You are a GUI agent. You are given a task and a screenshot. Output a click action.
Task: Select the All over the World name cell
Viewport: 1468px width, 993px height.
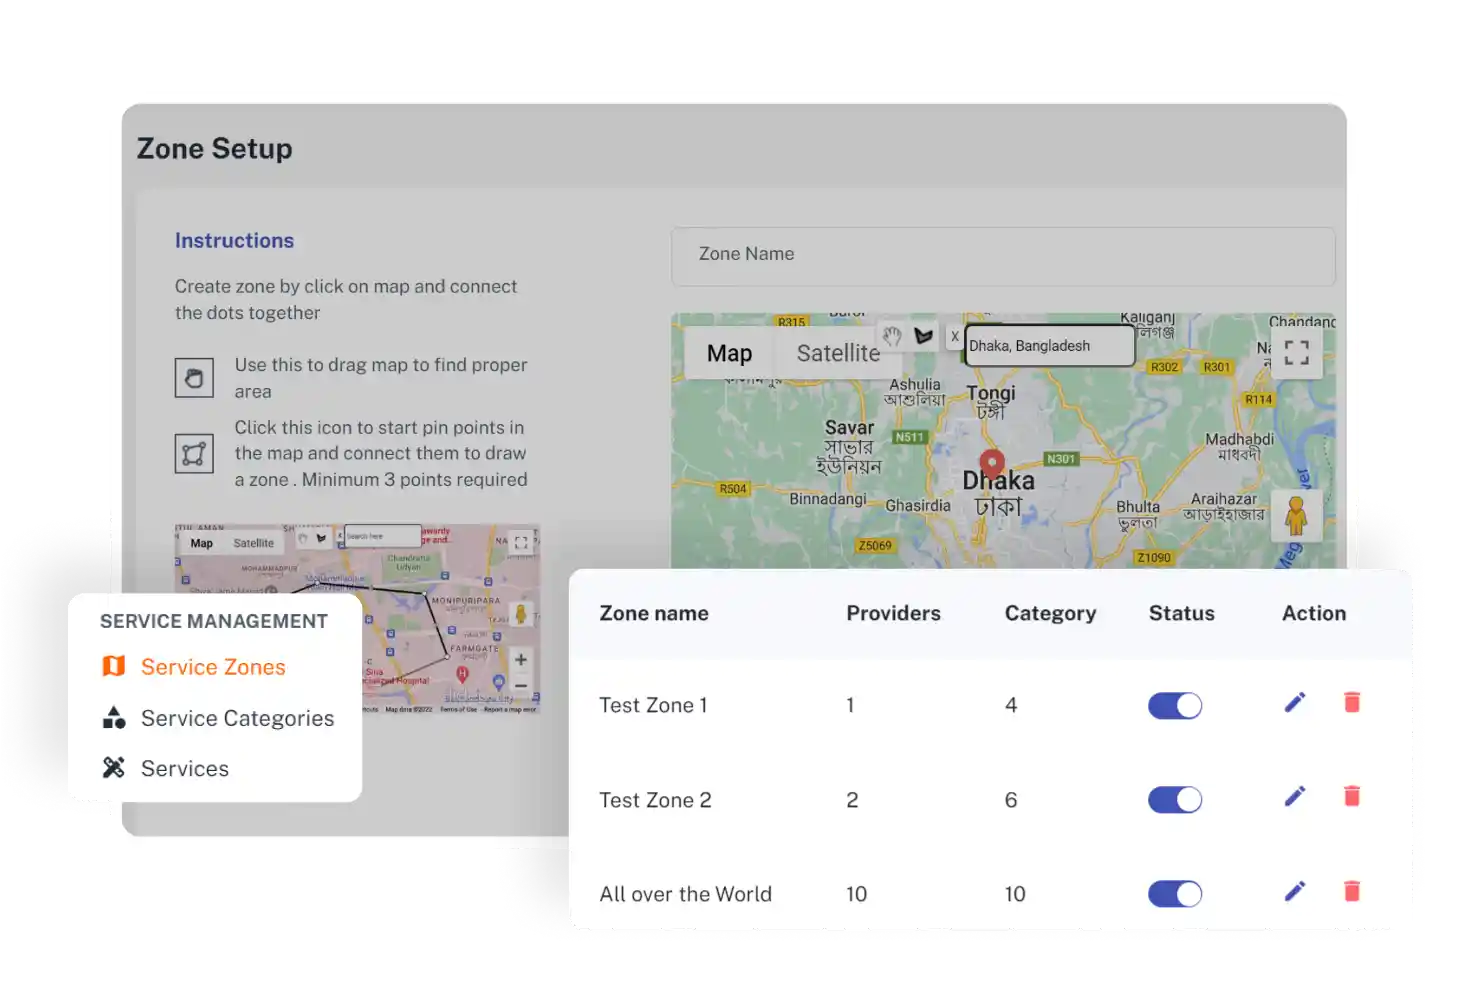click(x=685, y=894)
